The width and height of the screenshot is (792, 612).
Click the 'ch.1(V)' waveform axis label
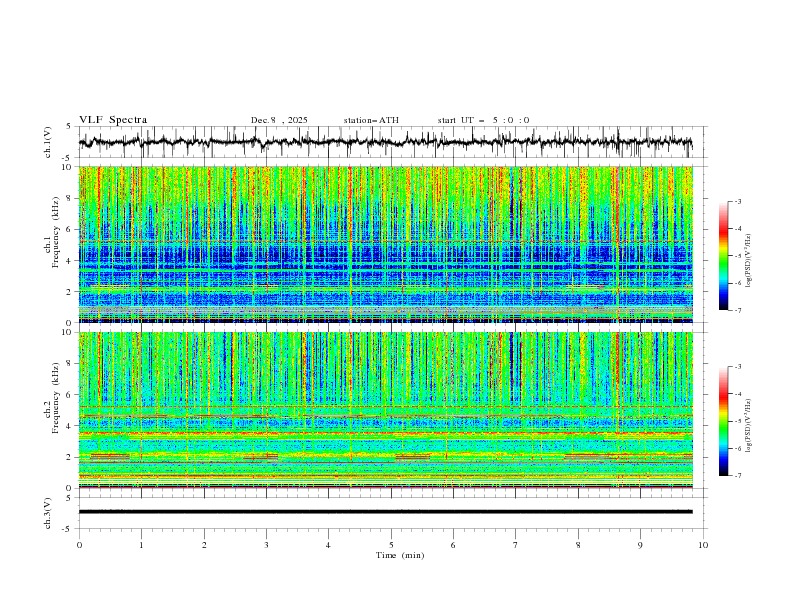coord(48,142)
